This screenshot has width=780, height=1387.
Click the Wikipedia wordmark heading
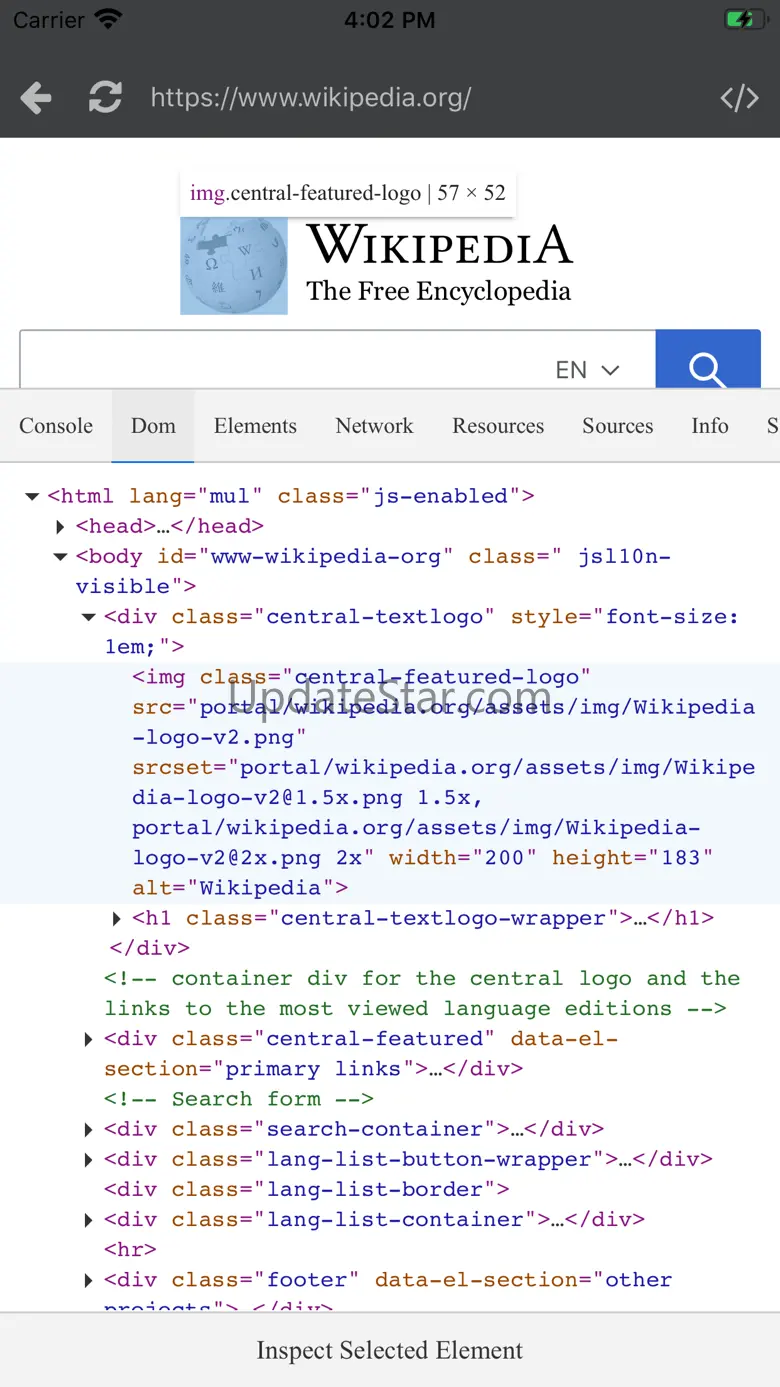click(x=440, y=245)
